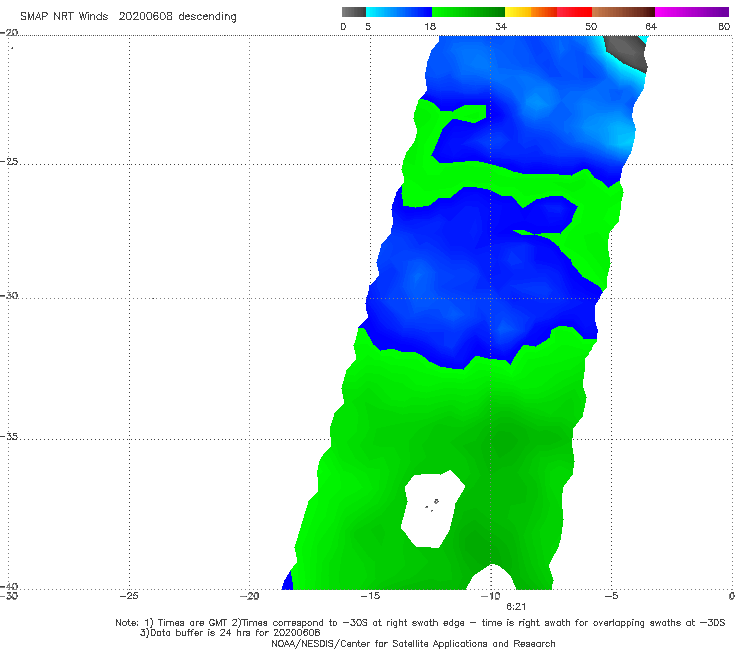The image size is (740, 650).
Task: Click the note line starting 'Note: 1) Times are GMT'
Action: (x=420, y=623)
